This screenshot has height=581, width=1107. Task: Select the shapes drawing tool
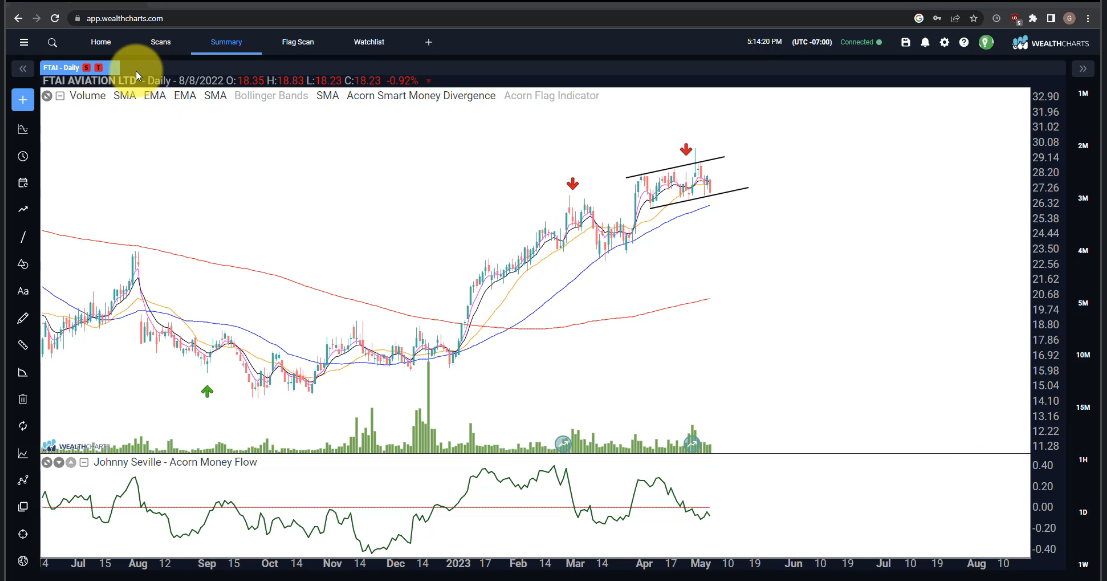(x=23, y=264)
